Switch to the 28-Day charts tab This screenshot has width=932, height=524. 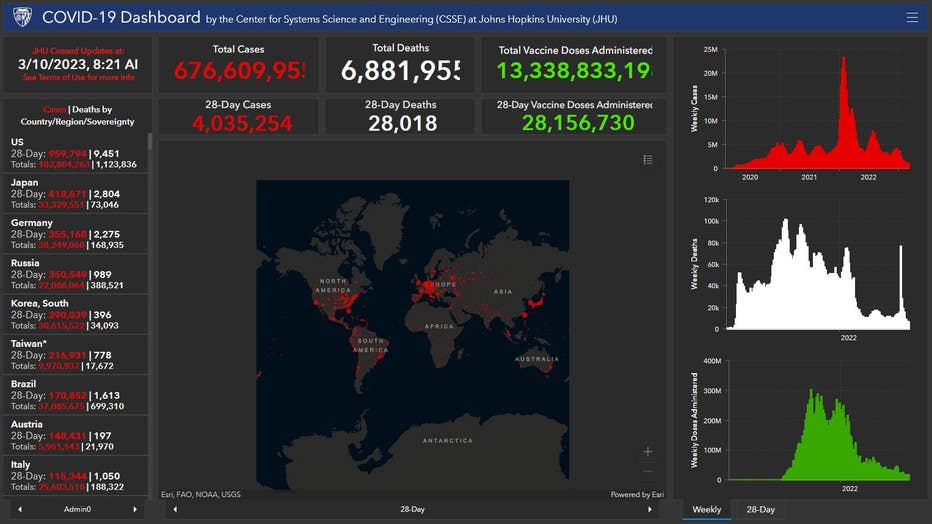click(760, 510)
